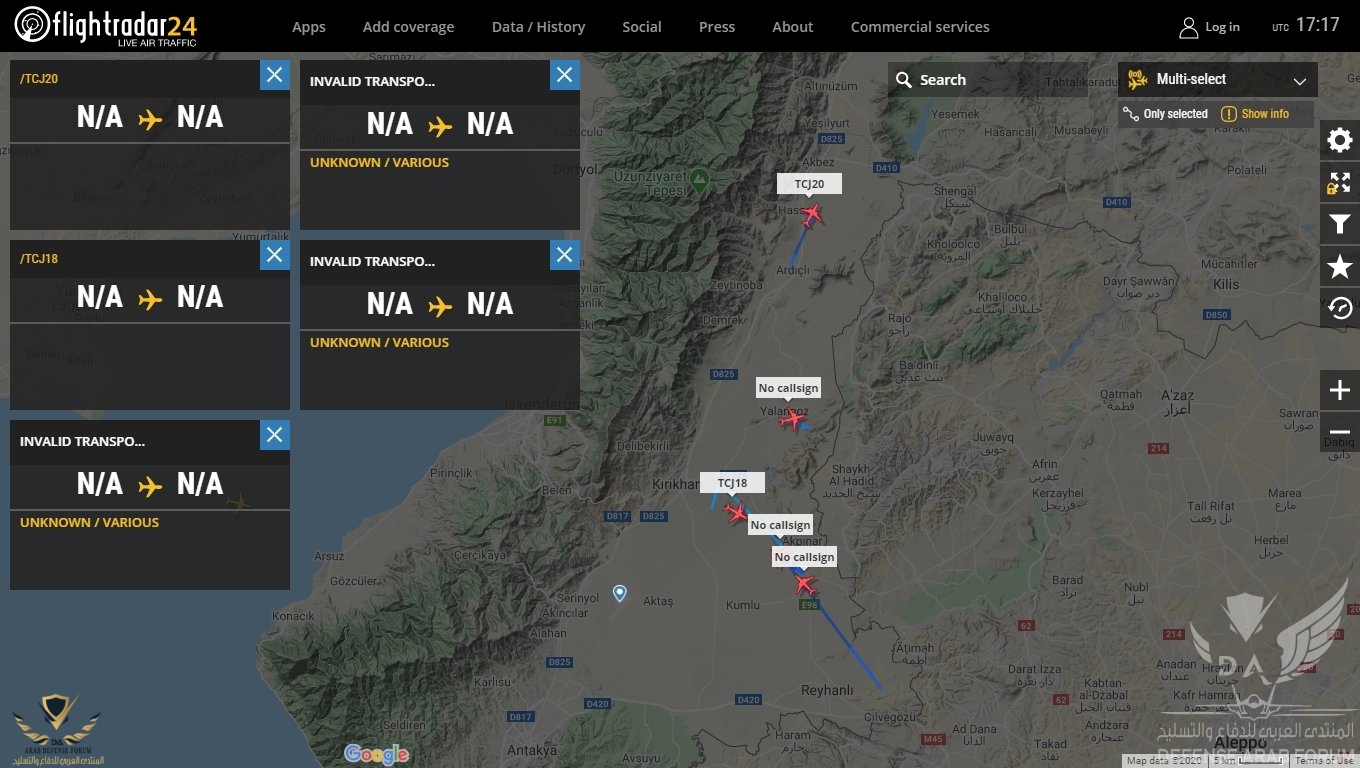Click the blue location pin near Aktaş
1360x768 pixels.
tap(620, 594)
